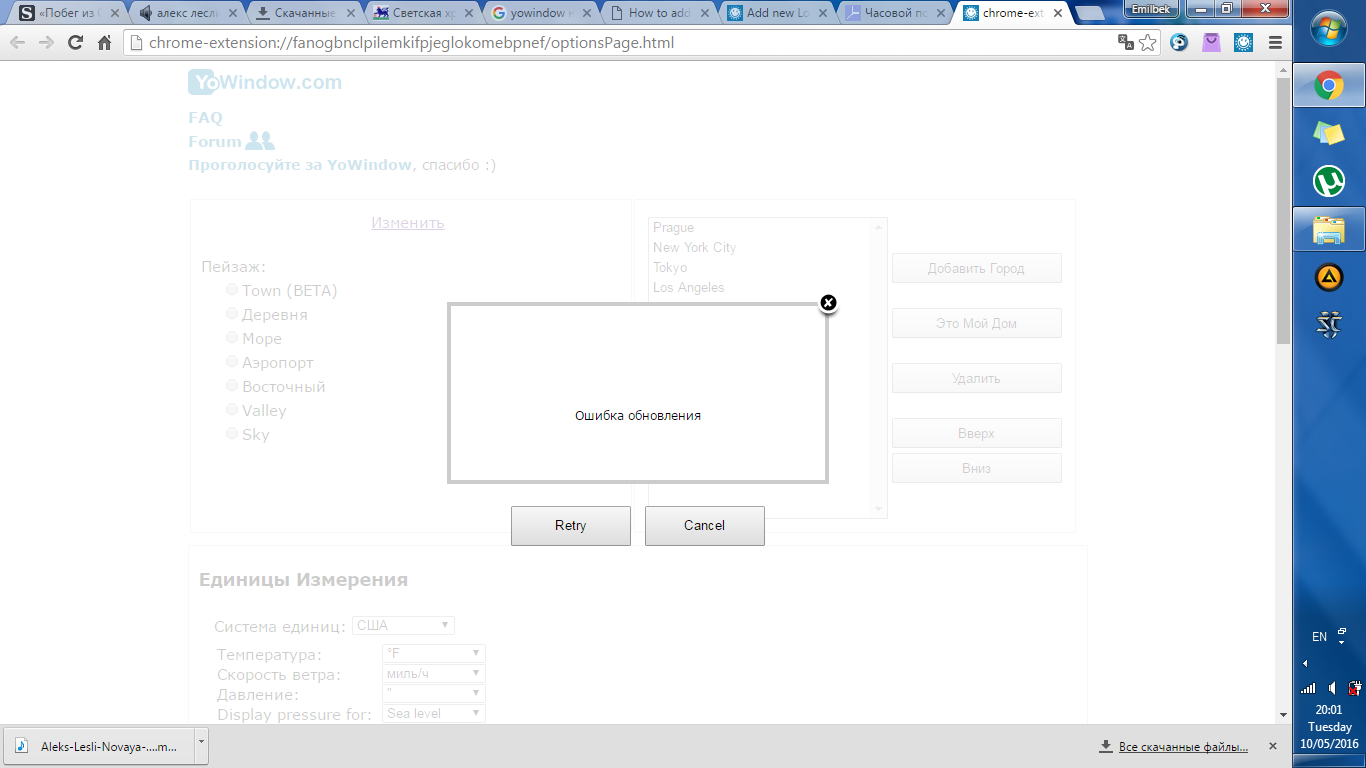Viewport: 1366px width, 768px height.
Task: Expand the Температура units dropdown
Action: tap(434, 654)
